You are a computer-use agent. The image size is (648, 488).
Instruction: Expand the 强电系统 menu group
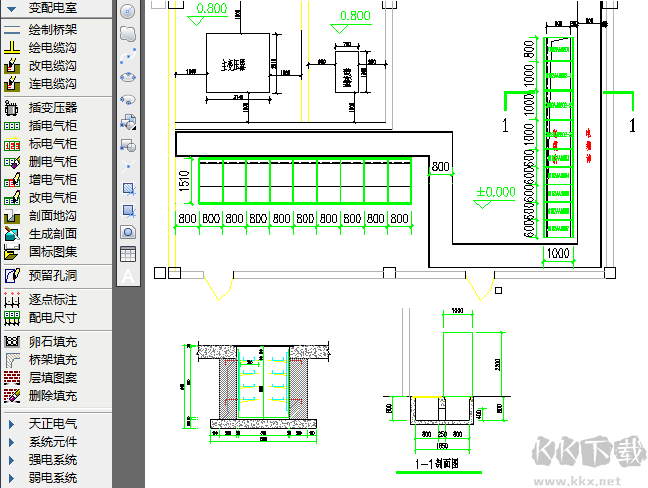point(12,460)
